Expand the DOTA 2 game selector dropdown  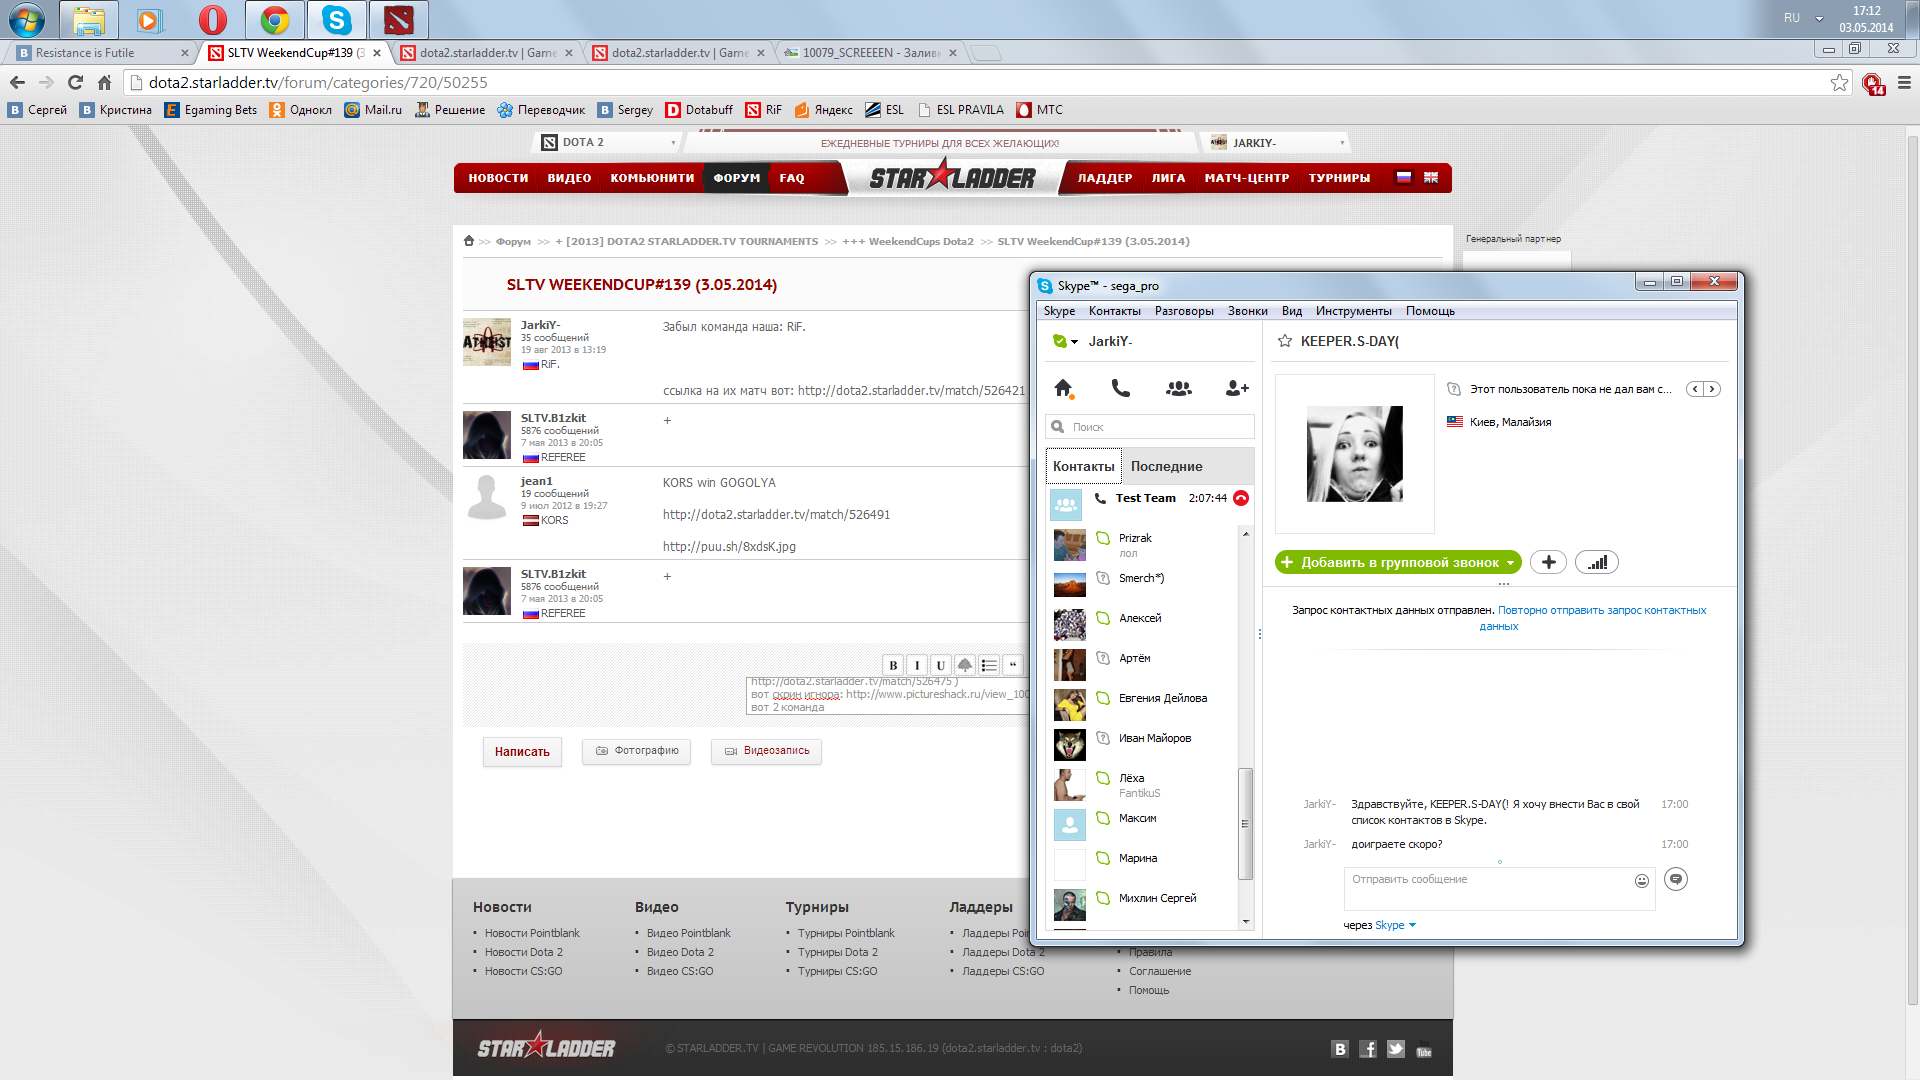coord(673,143)
